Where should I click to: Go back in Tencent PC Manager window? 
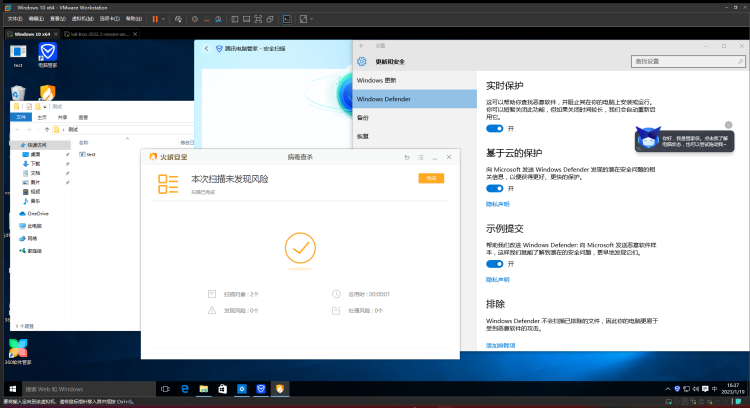point(207,48)
